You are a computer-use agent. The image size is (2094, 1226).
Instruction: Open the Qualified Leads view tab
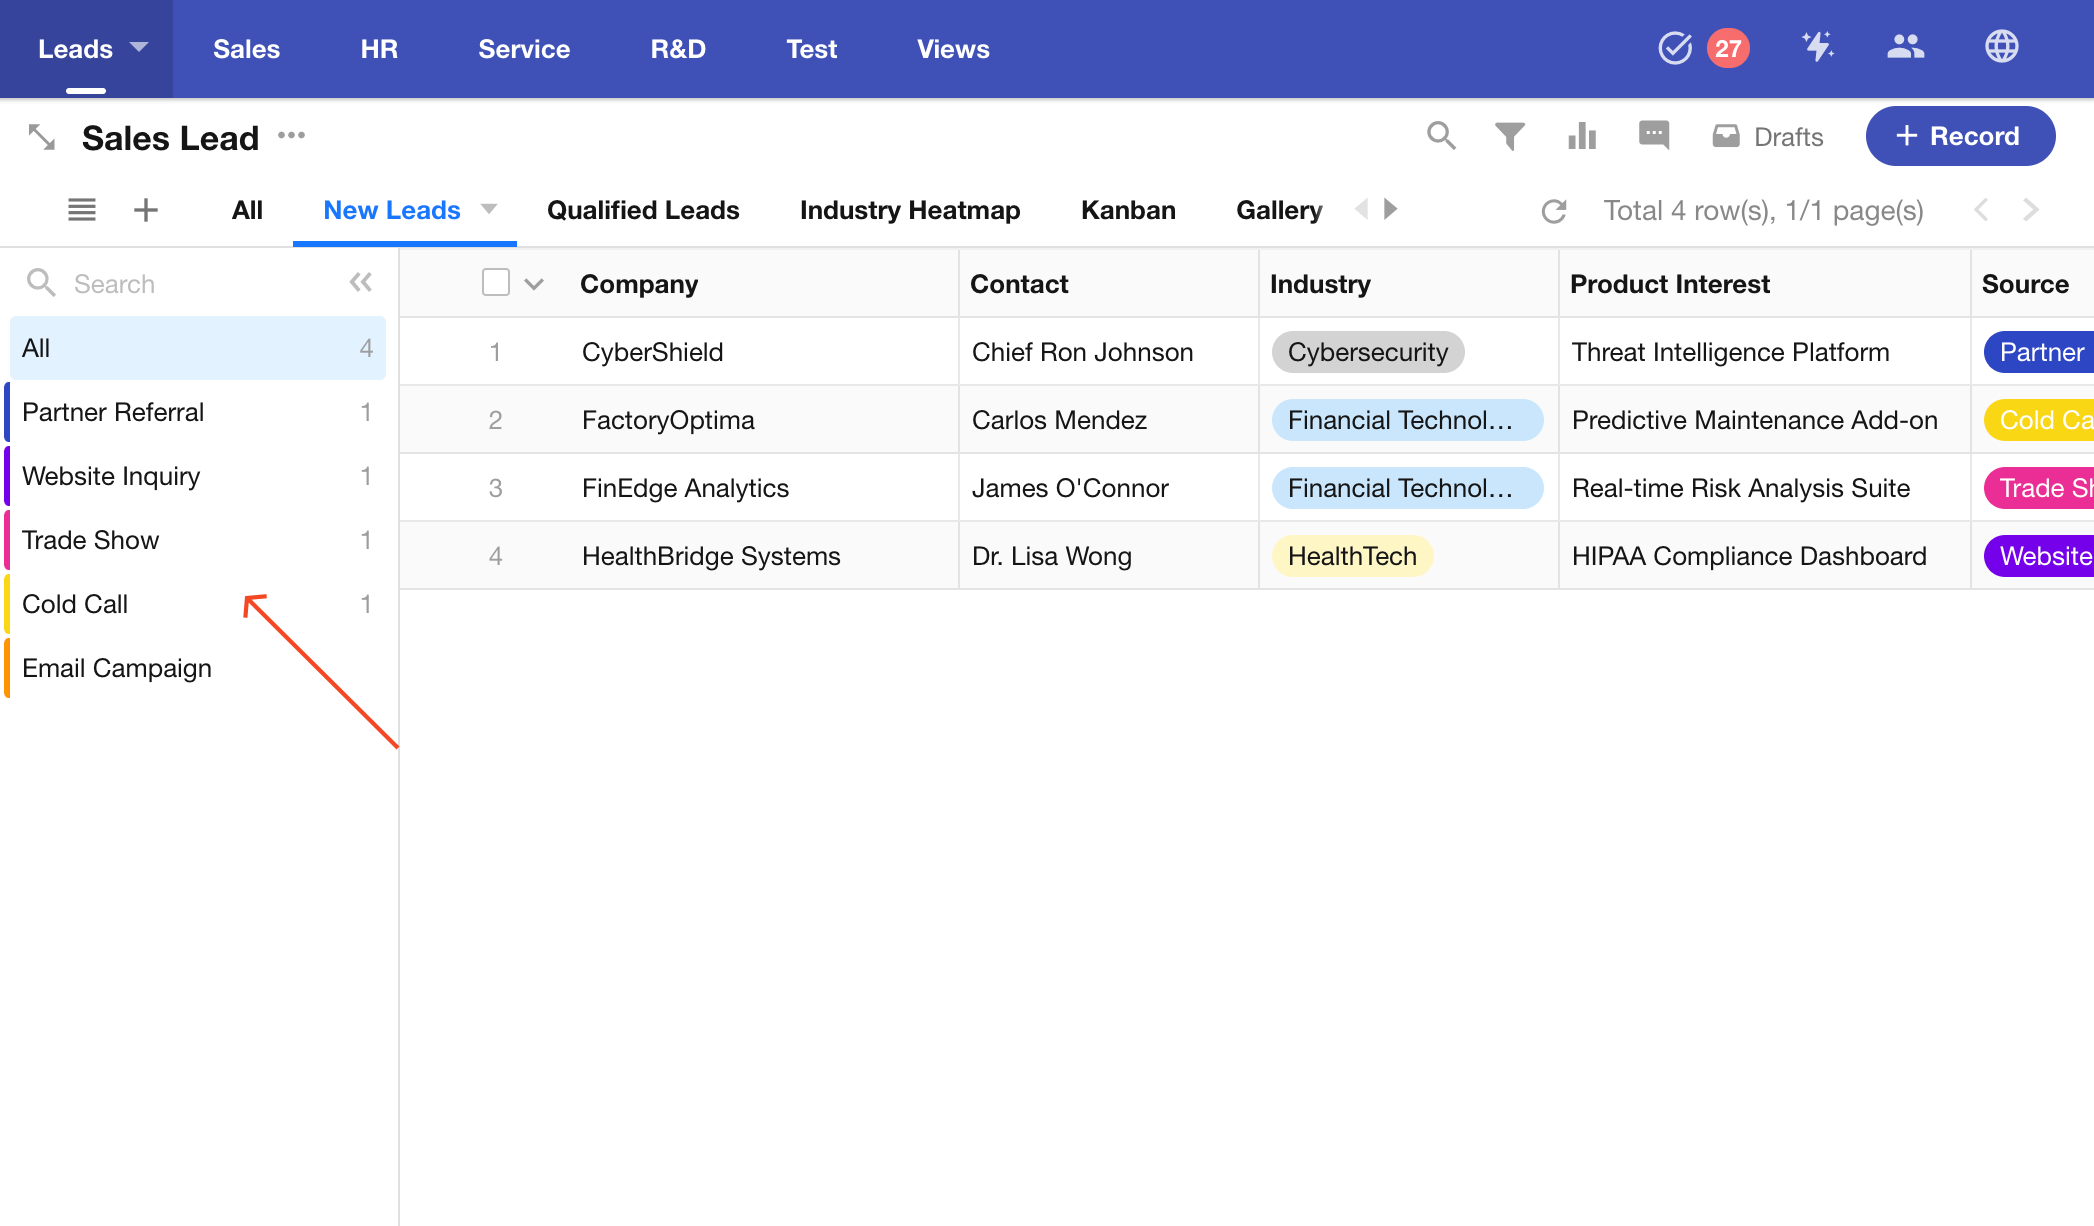[643, 210]
